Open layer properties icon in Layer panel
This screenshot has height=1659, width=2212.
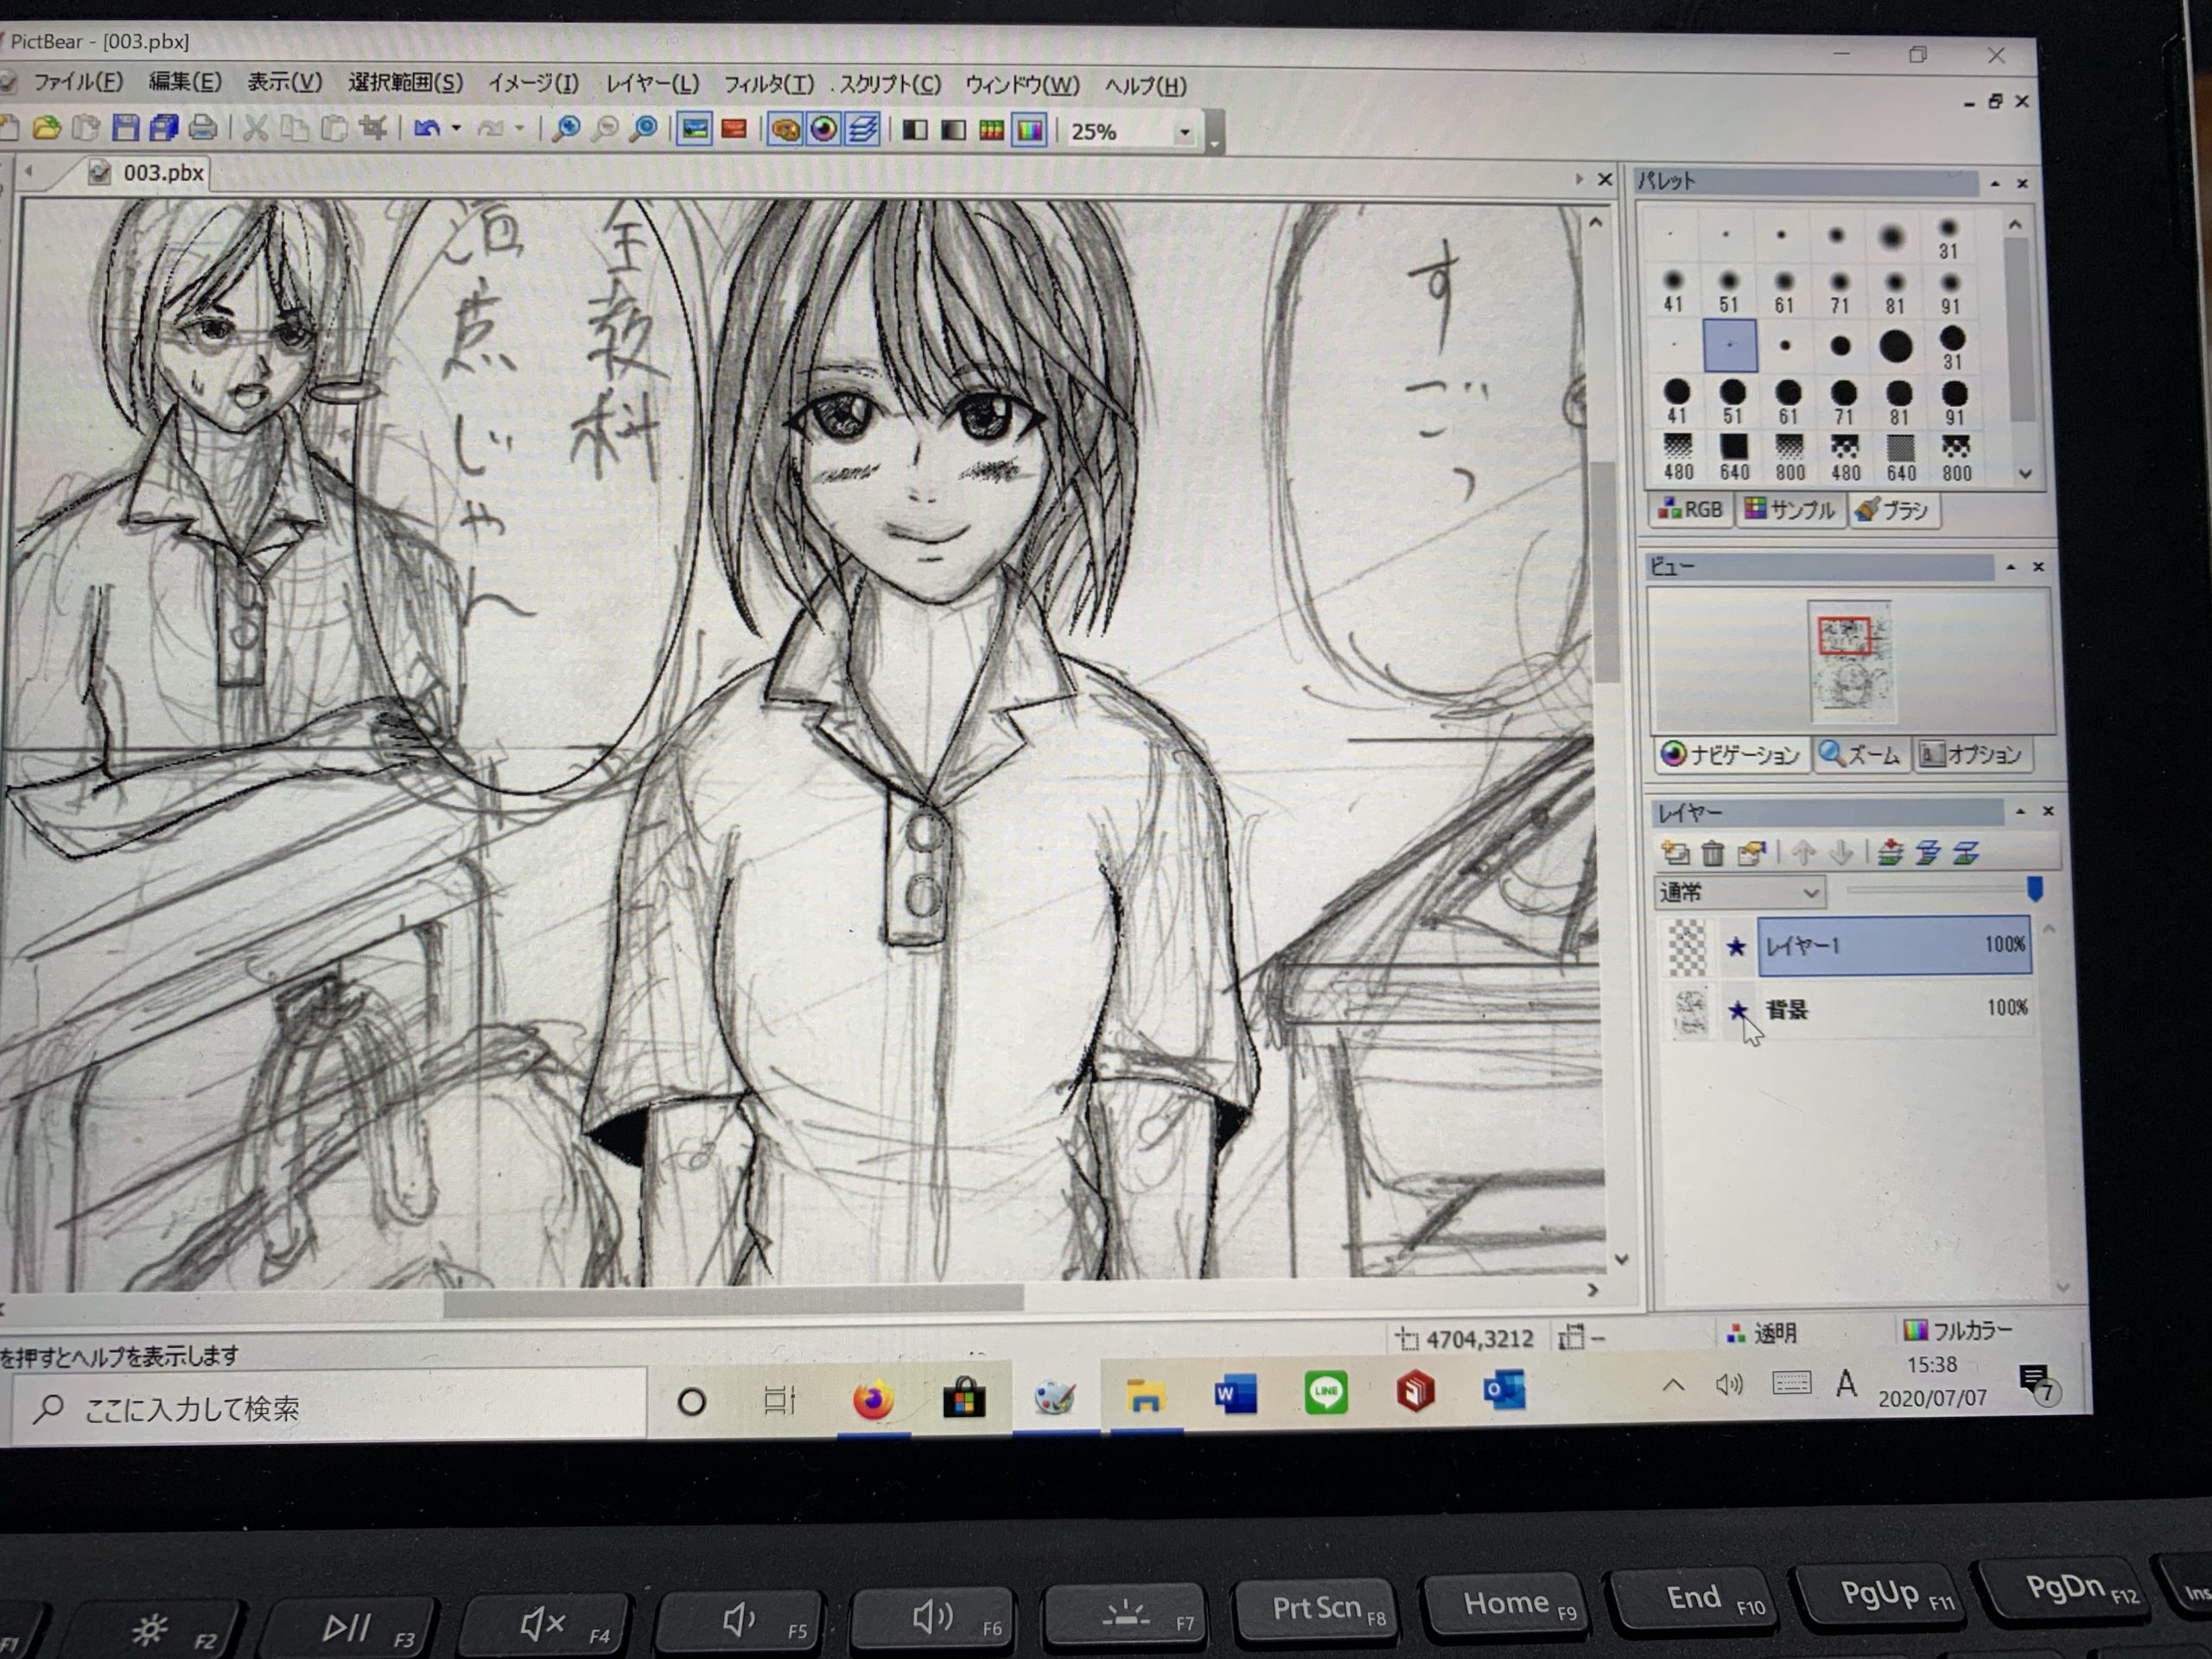1752,853
